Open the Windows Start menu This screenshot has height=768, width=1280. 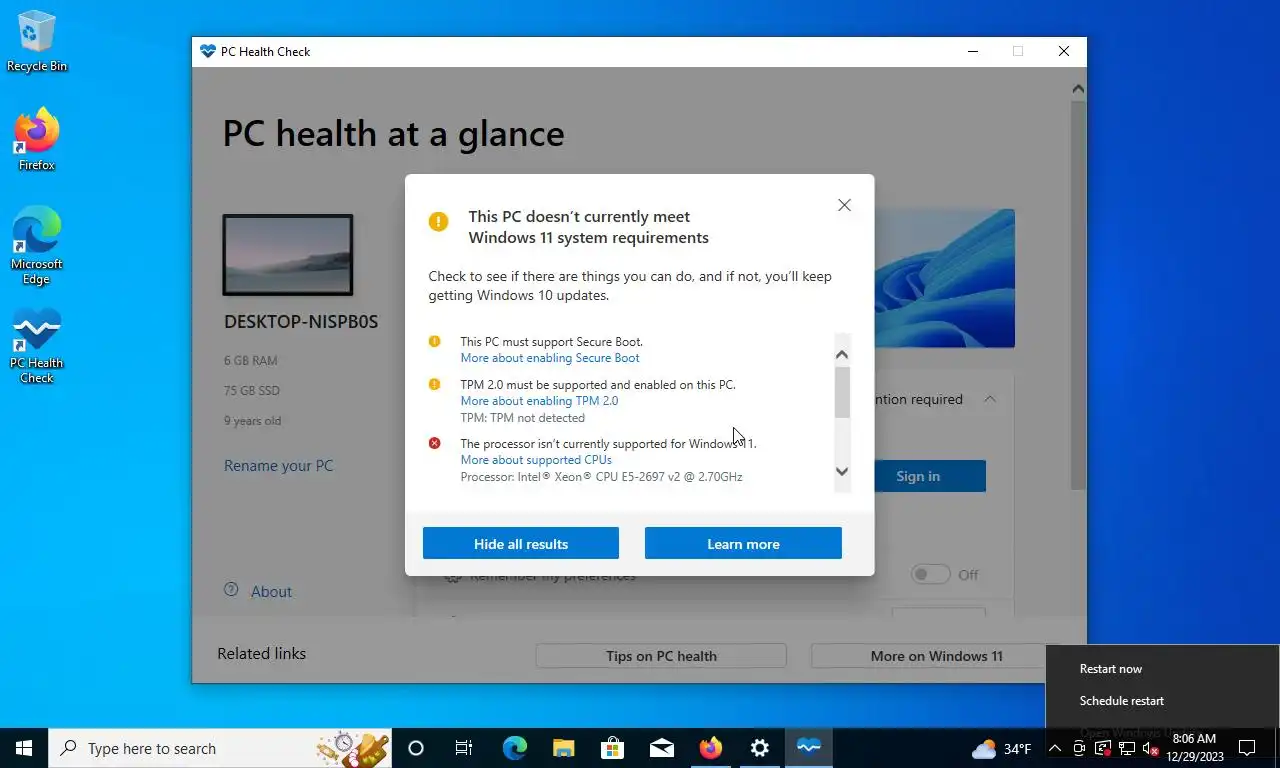(24, 748)
